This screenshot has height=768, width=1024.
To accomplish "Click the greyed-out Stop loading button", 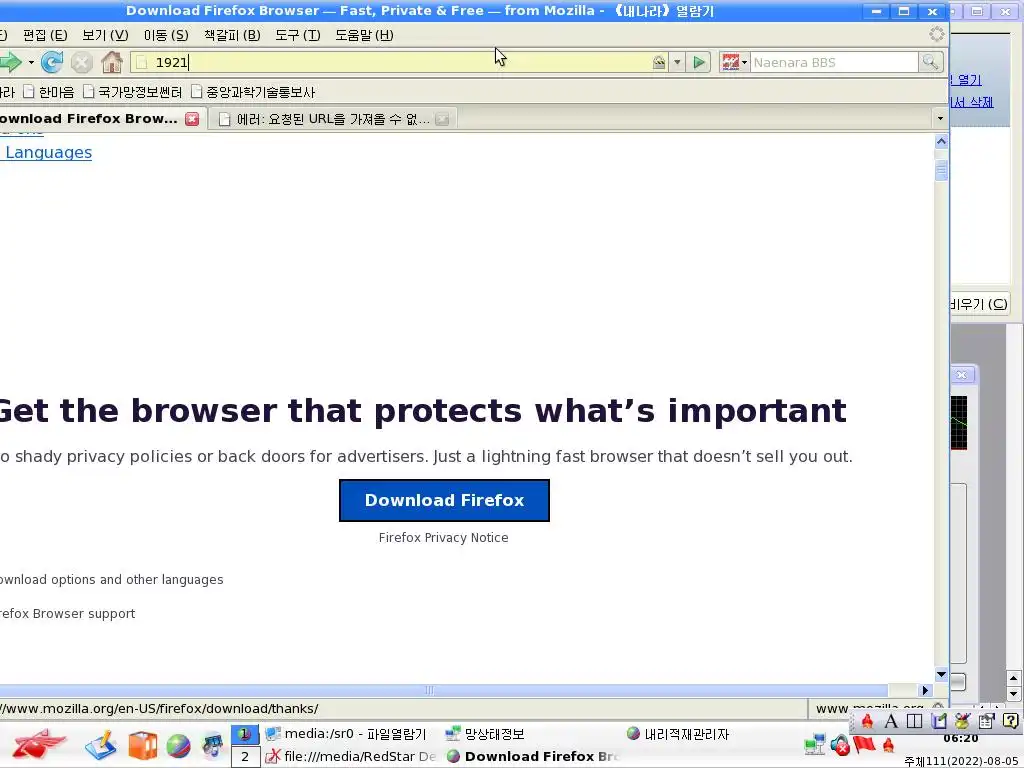I will click(x=82, y=63).
